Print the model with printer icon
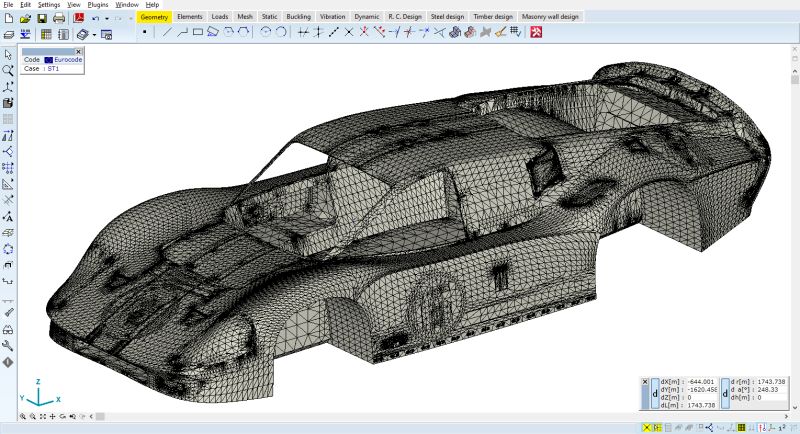Image resolution: width=800 pixels, height=434 pixels. 59,18
